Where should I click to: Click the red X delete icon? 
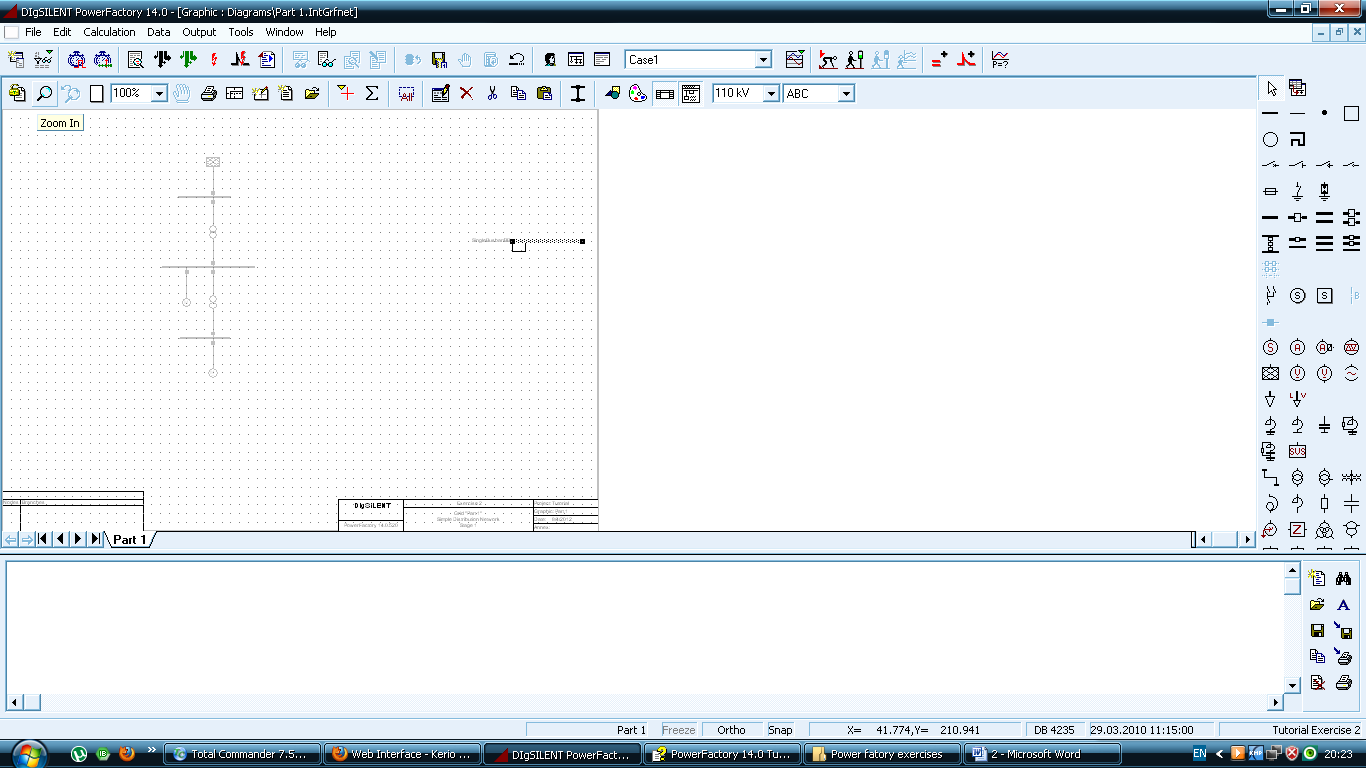click(x=467, y=93)
